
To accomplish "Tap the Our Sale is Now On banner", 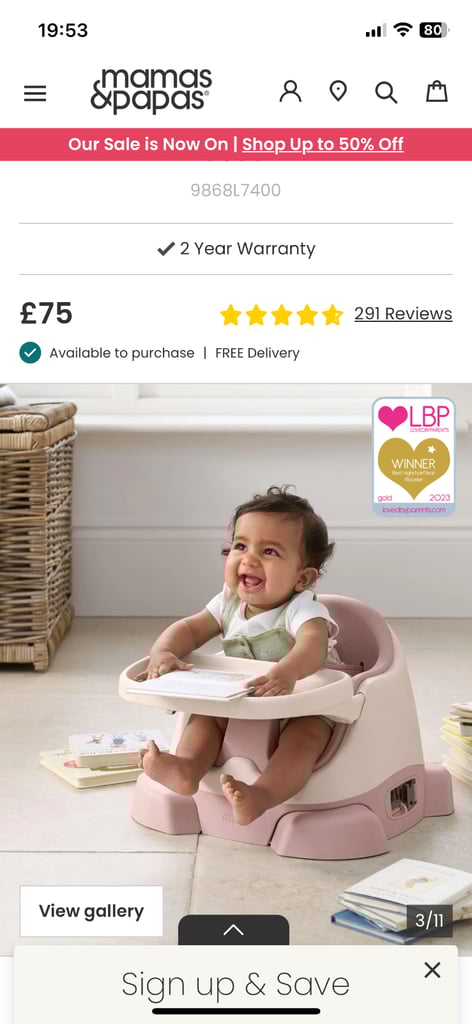I will [x=236, y=144].
